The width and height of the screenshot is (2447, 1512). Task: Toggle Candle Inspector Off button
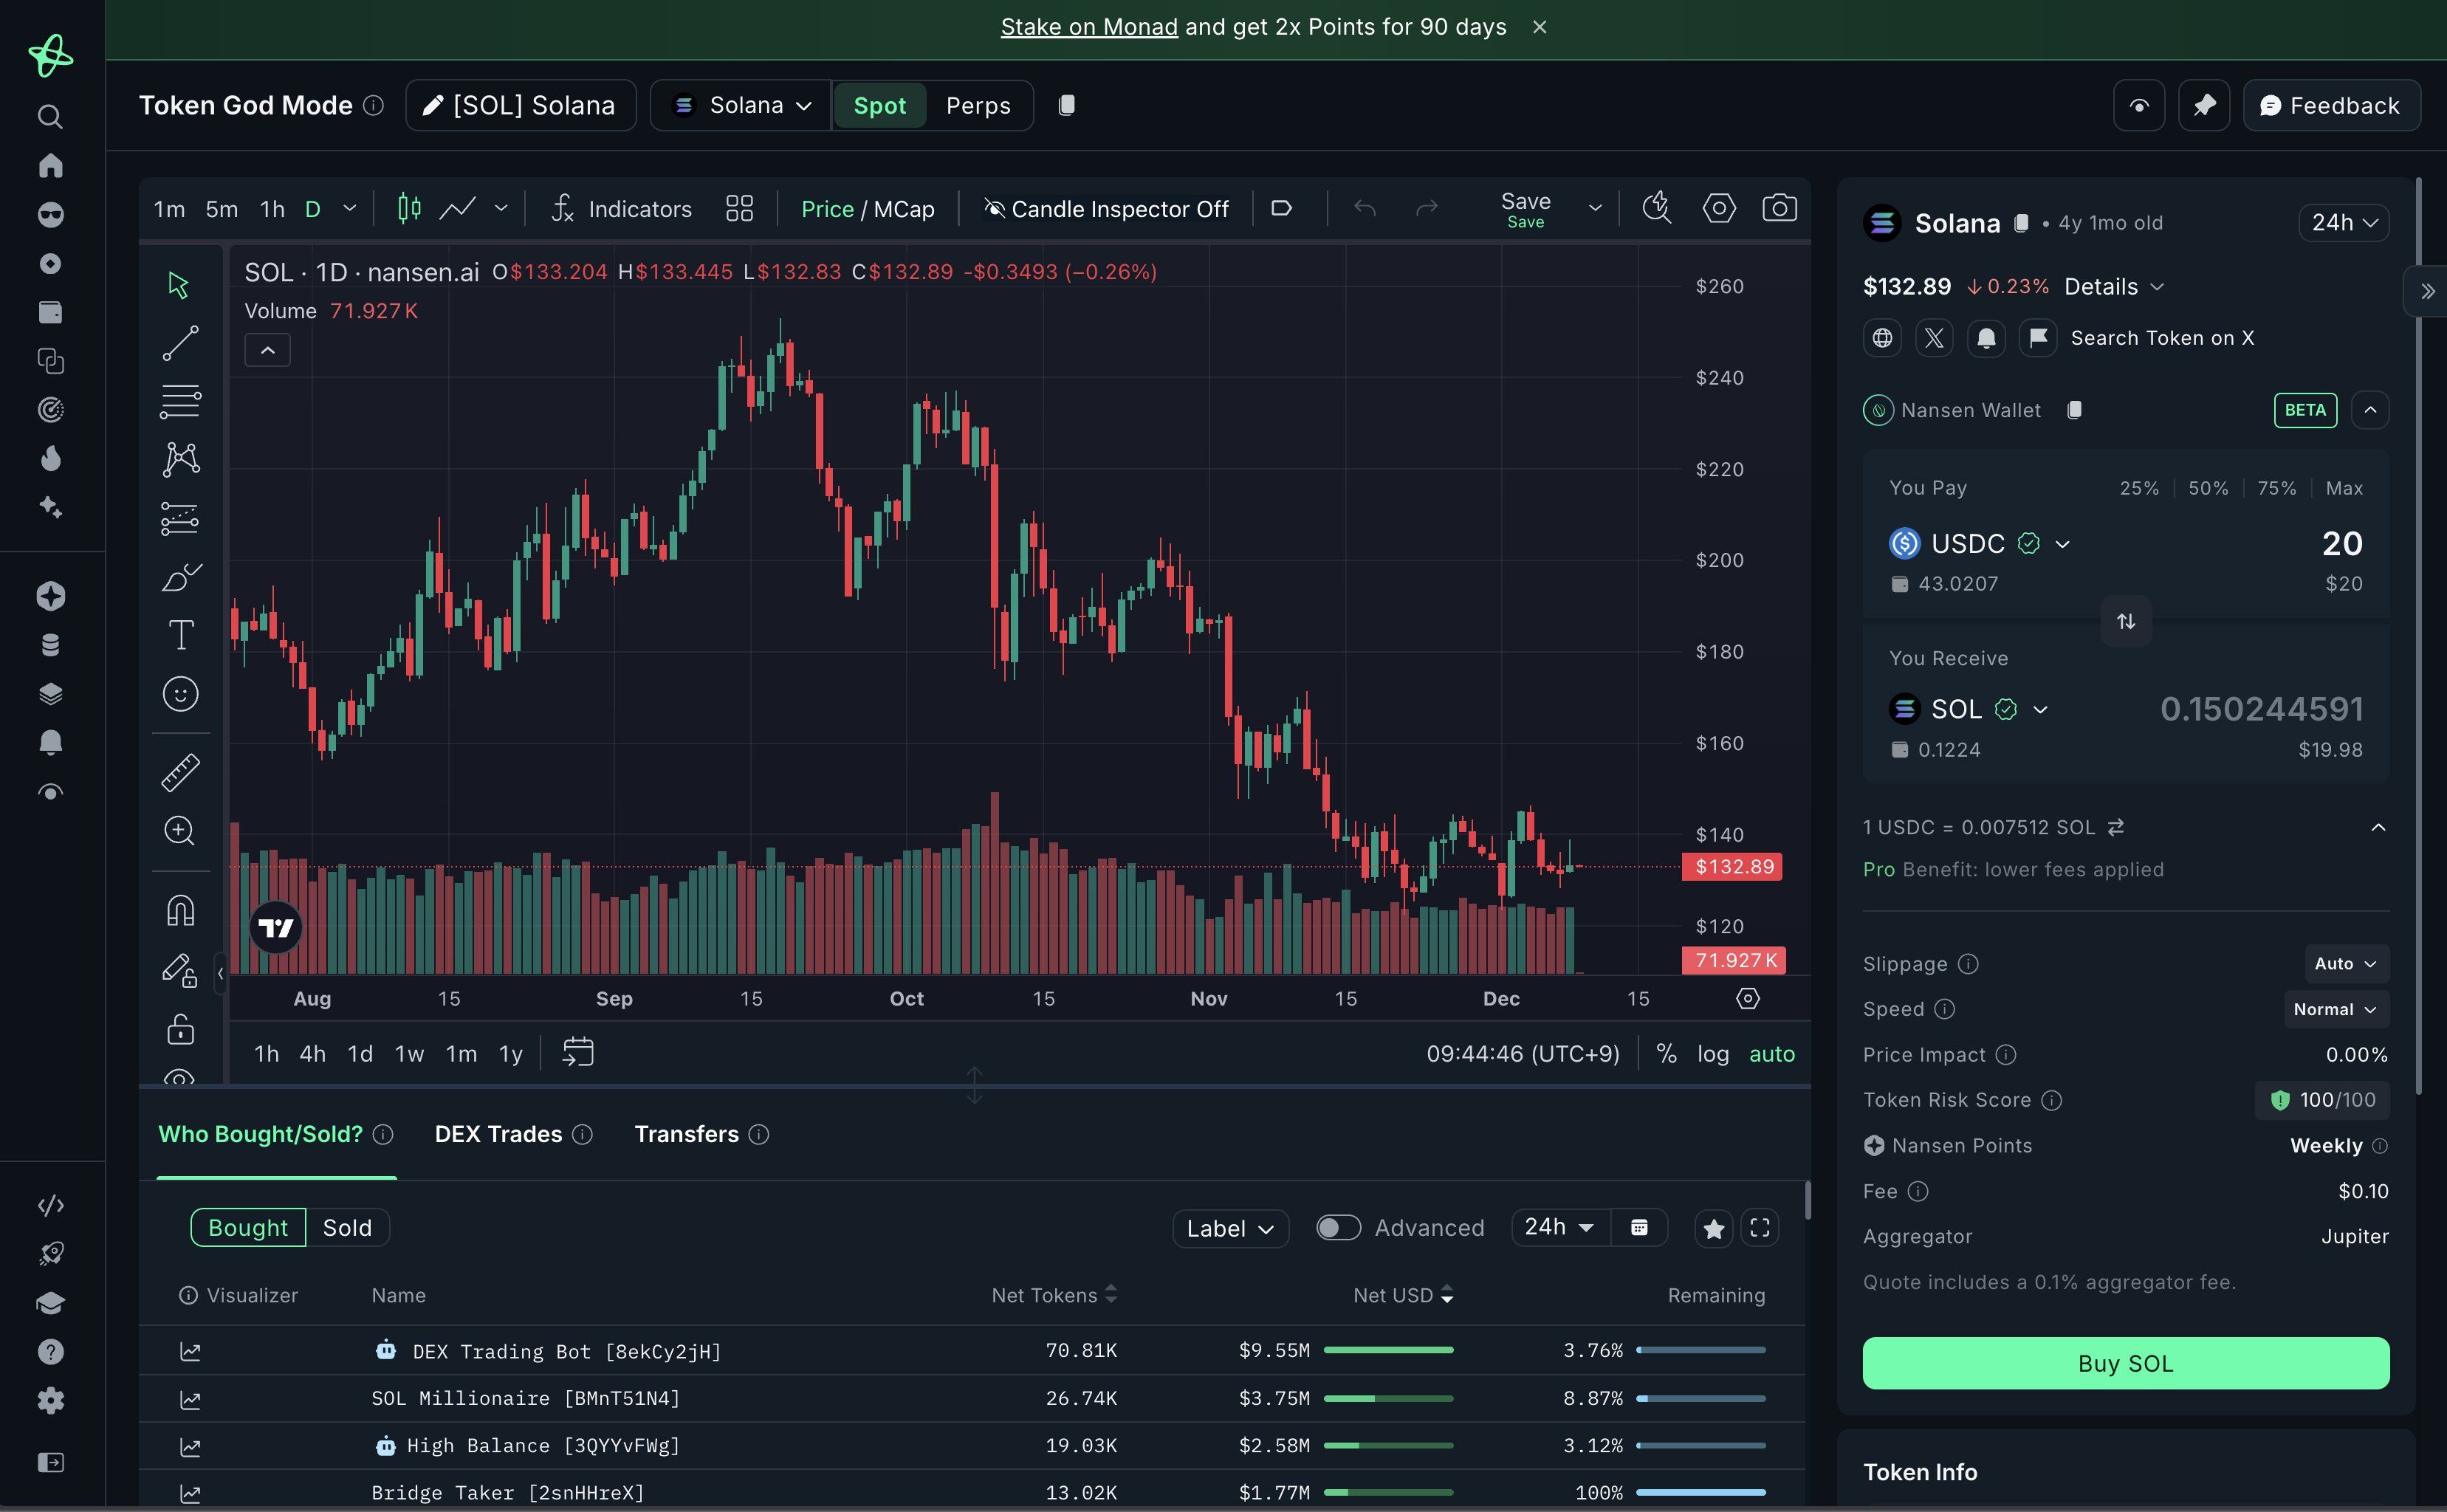pyautogui.click(x=1106, y=209)
